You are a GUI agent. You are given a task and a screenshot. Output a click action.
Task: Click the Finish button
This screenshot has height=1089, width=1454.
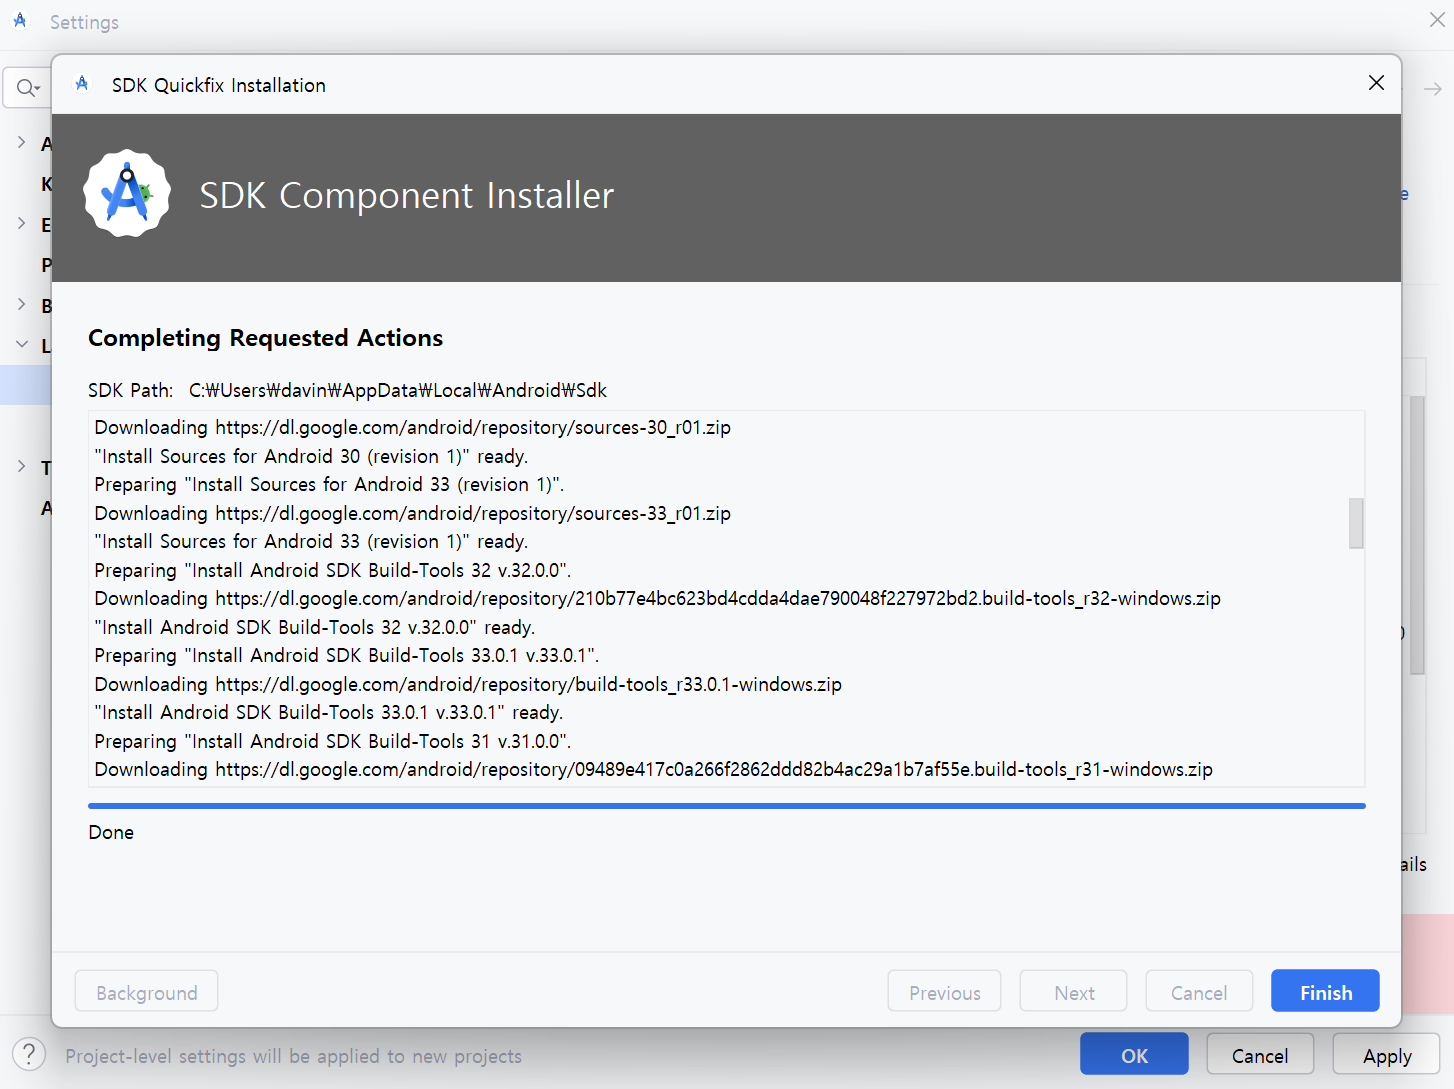click(x=1325, y=992)
